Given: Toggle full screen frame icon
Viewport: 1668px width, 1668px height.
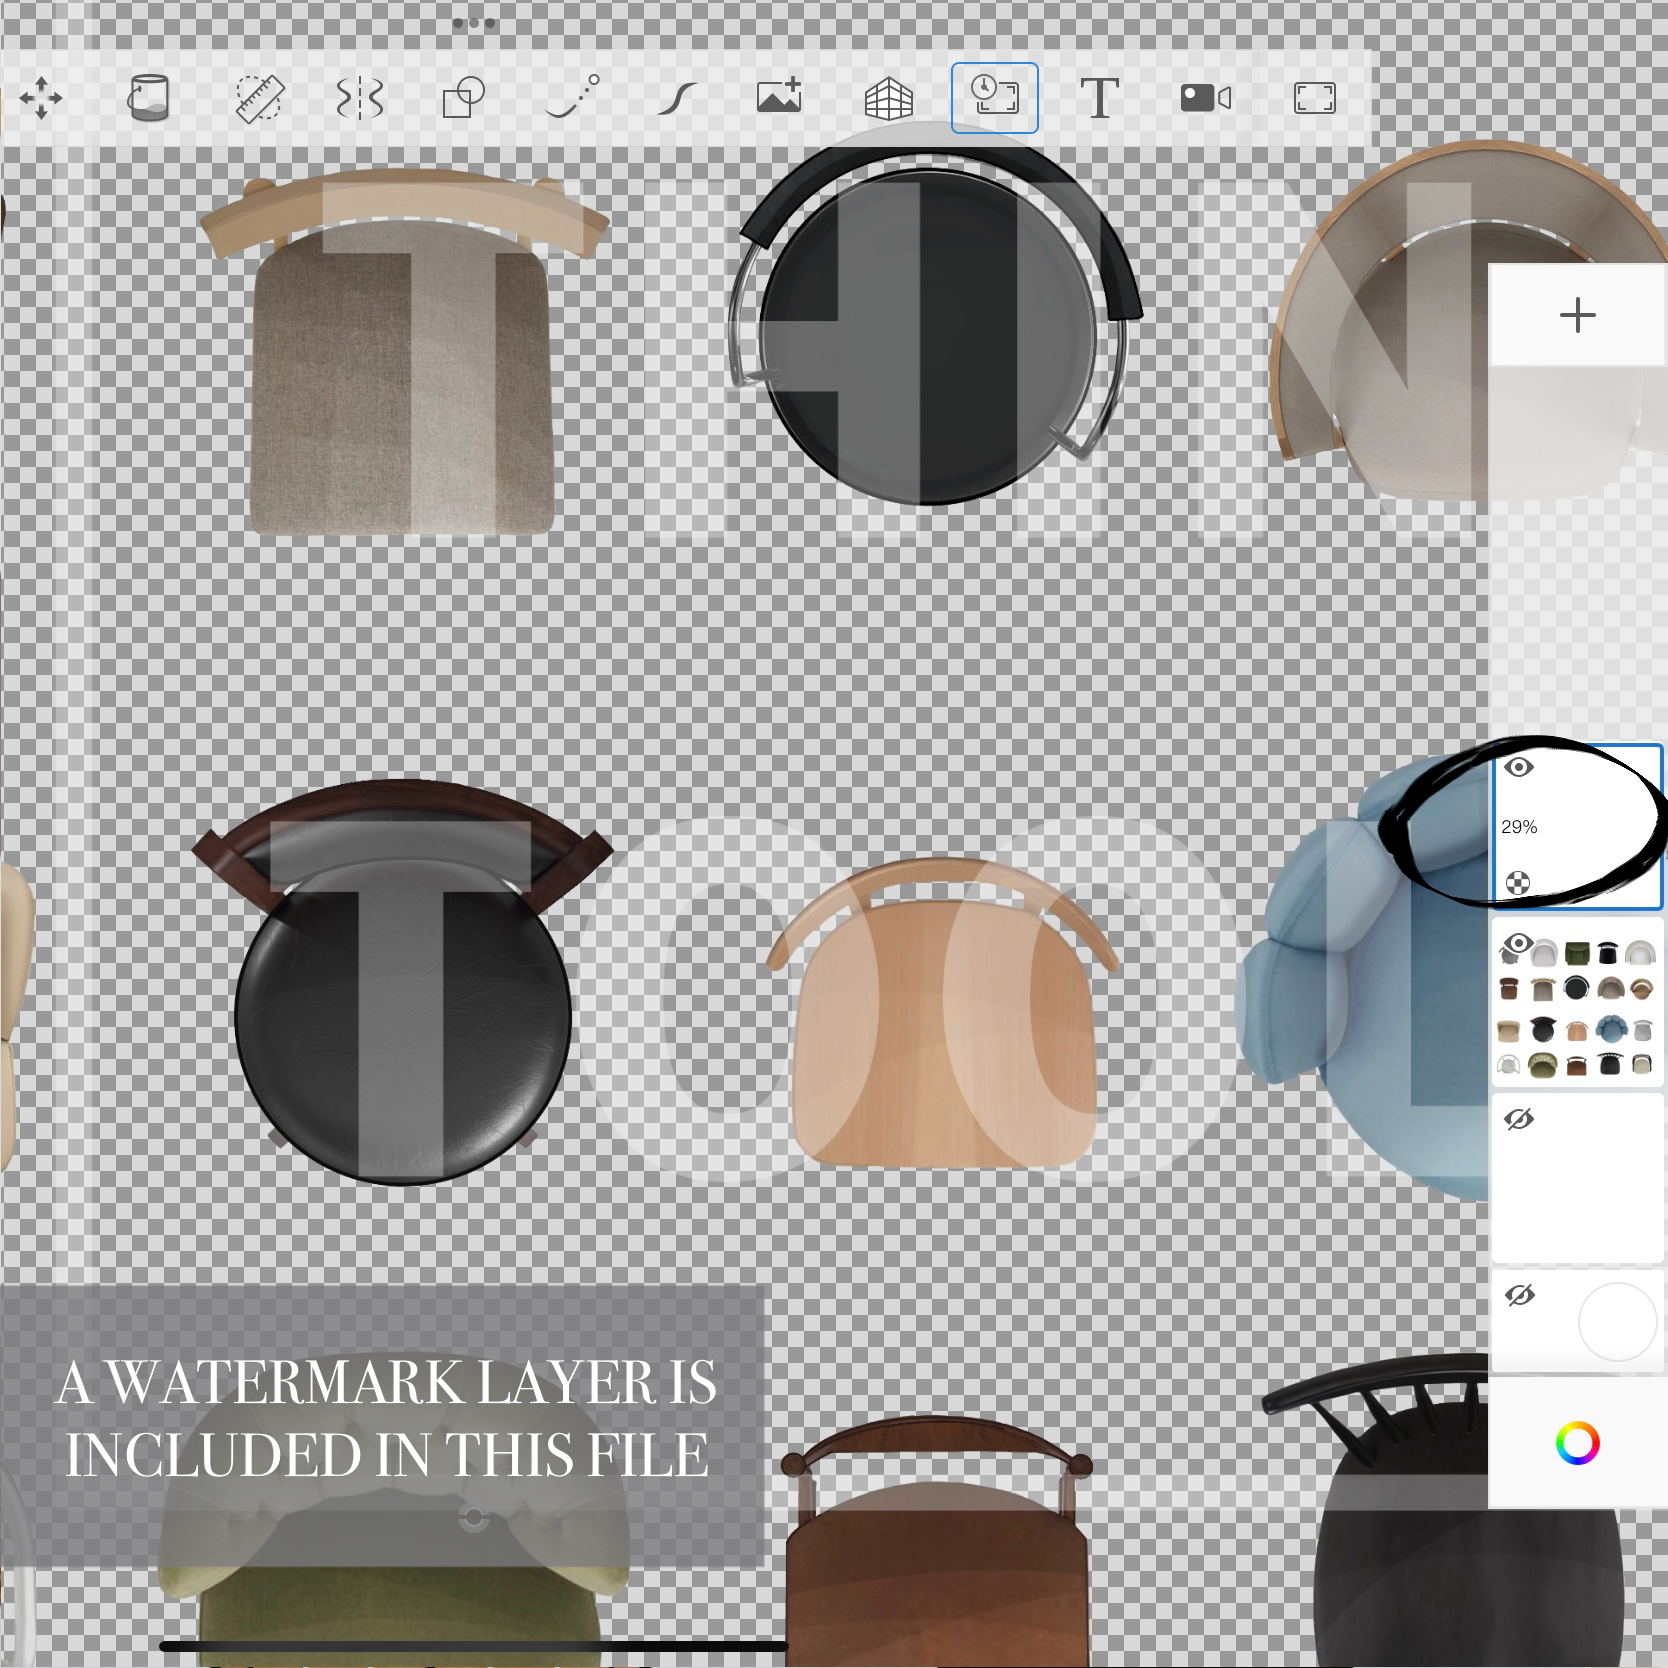Looking at the screenshot, I should (1314, 98).
